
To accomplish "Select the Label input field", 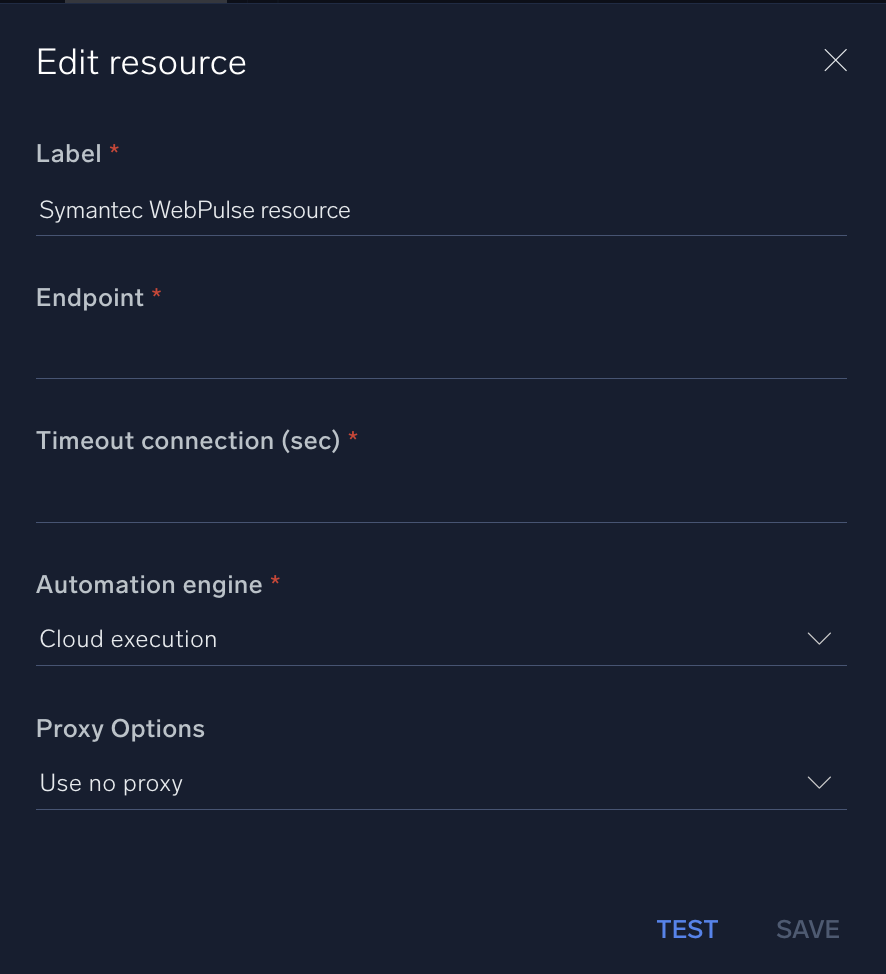I will tap(442, 210).
